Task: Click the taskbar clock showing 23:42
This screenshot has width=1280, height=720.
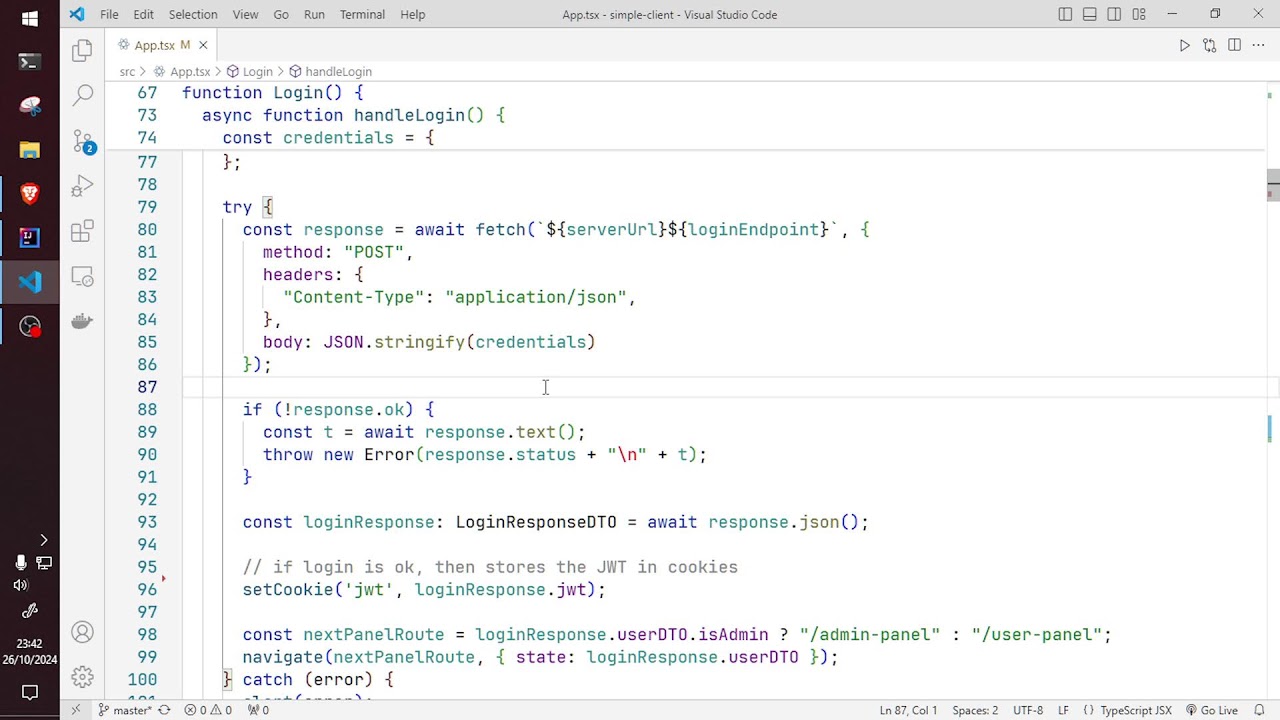Action: tap(29, 644)
